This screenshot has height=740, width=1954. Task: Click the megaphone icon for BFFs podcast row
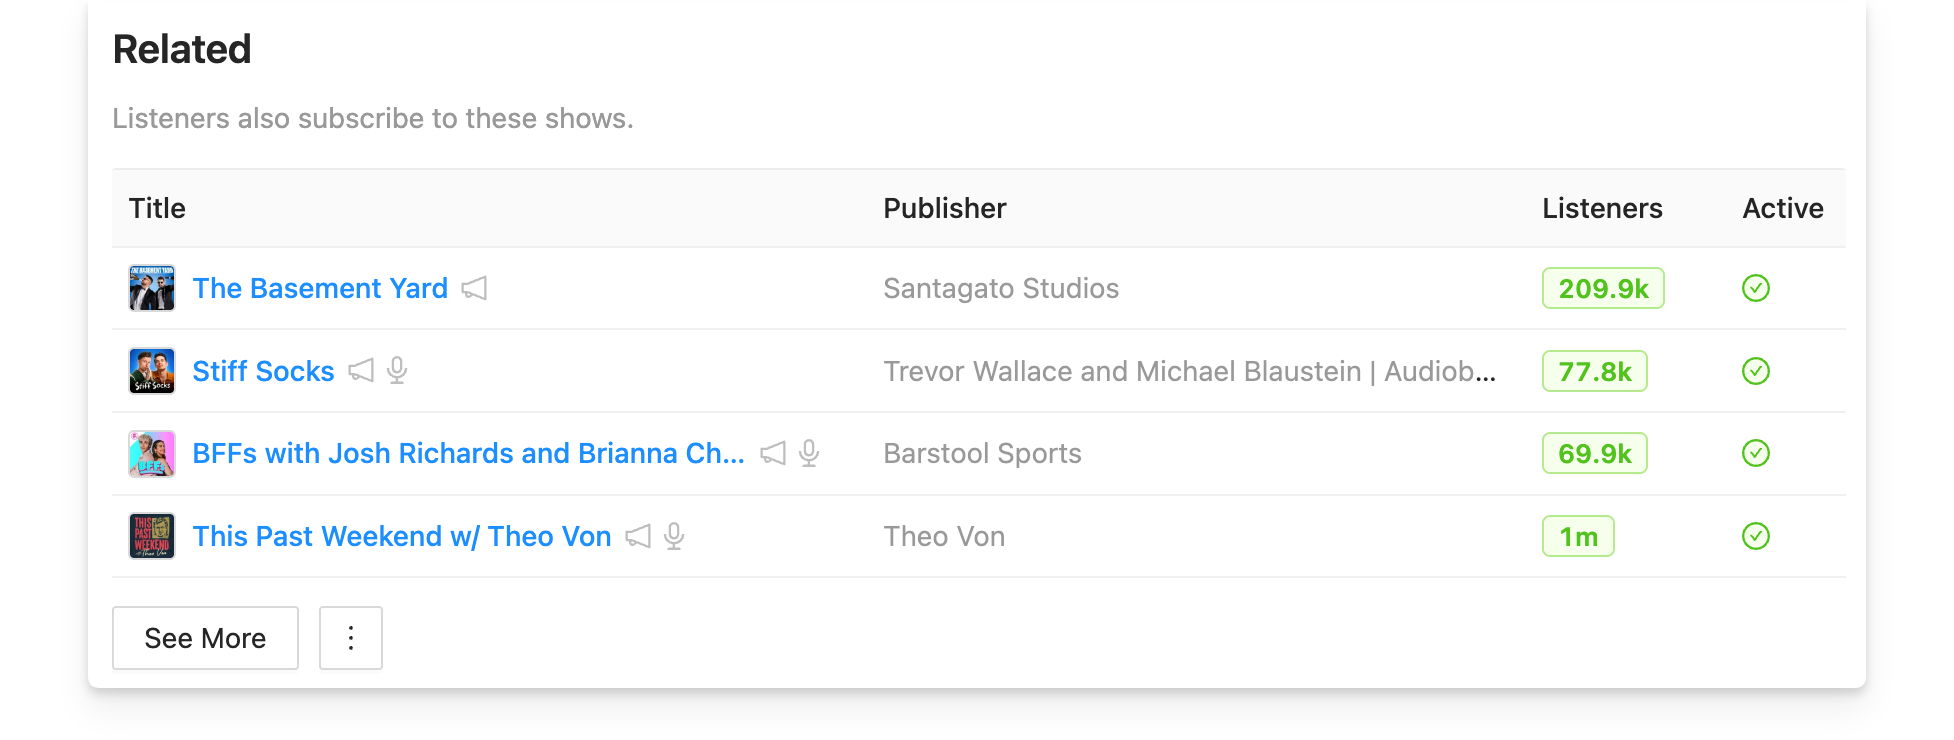[x=771, y=454]
